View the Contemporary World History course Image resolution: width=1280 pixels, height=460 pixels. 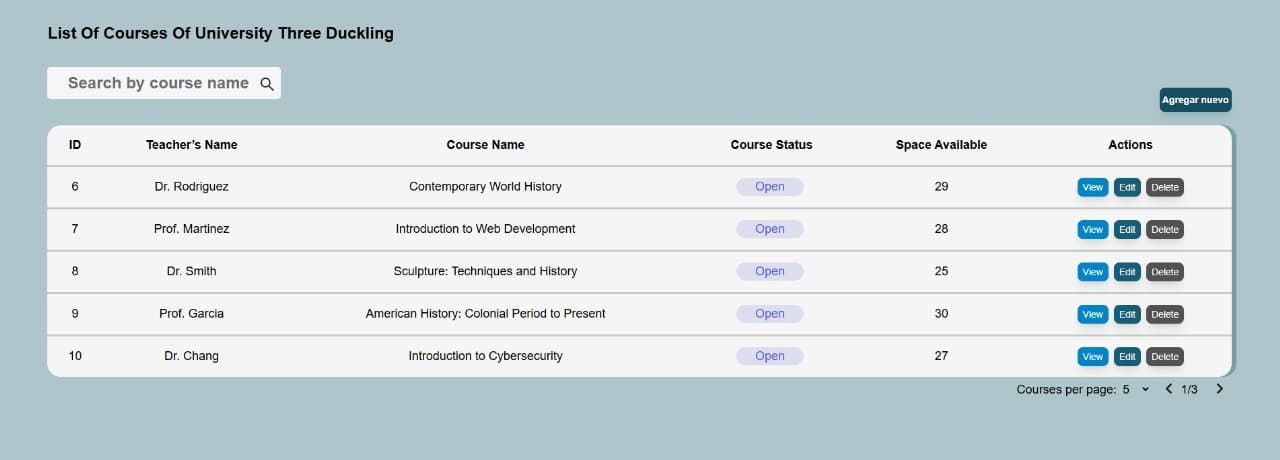1092,187
